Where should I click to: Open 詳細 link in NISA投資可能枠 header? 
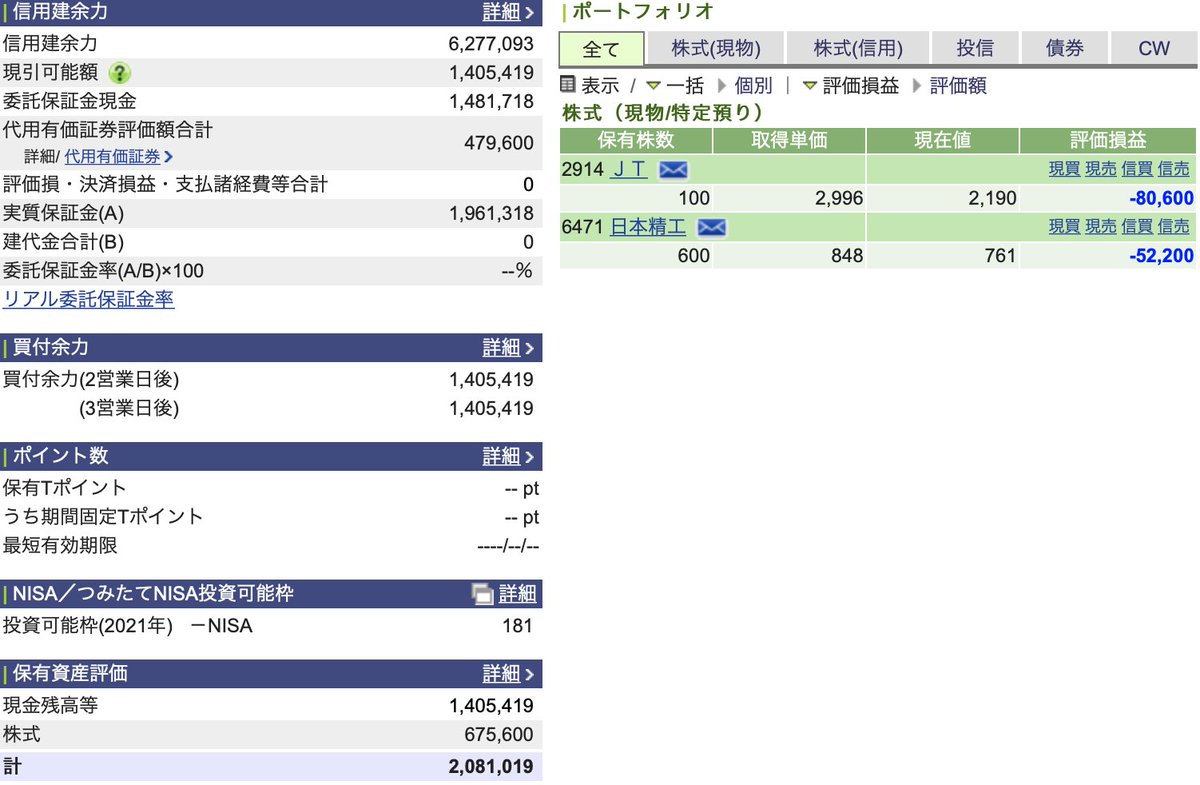(517, 594)
